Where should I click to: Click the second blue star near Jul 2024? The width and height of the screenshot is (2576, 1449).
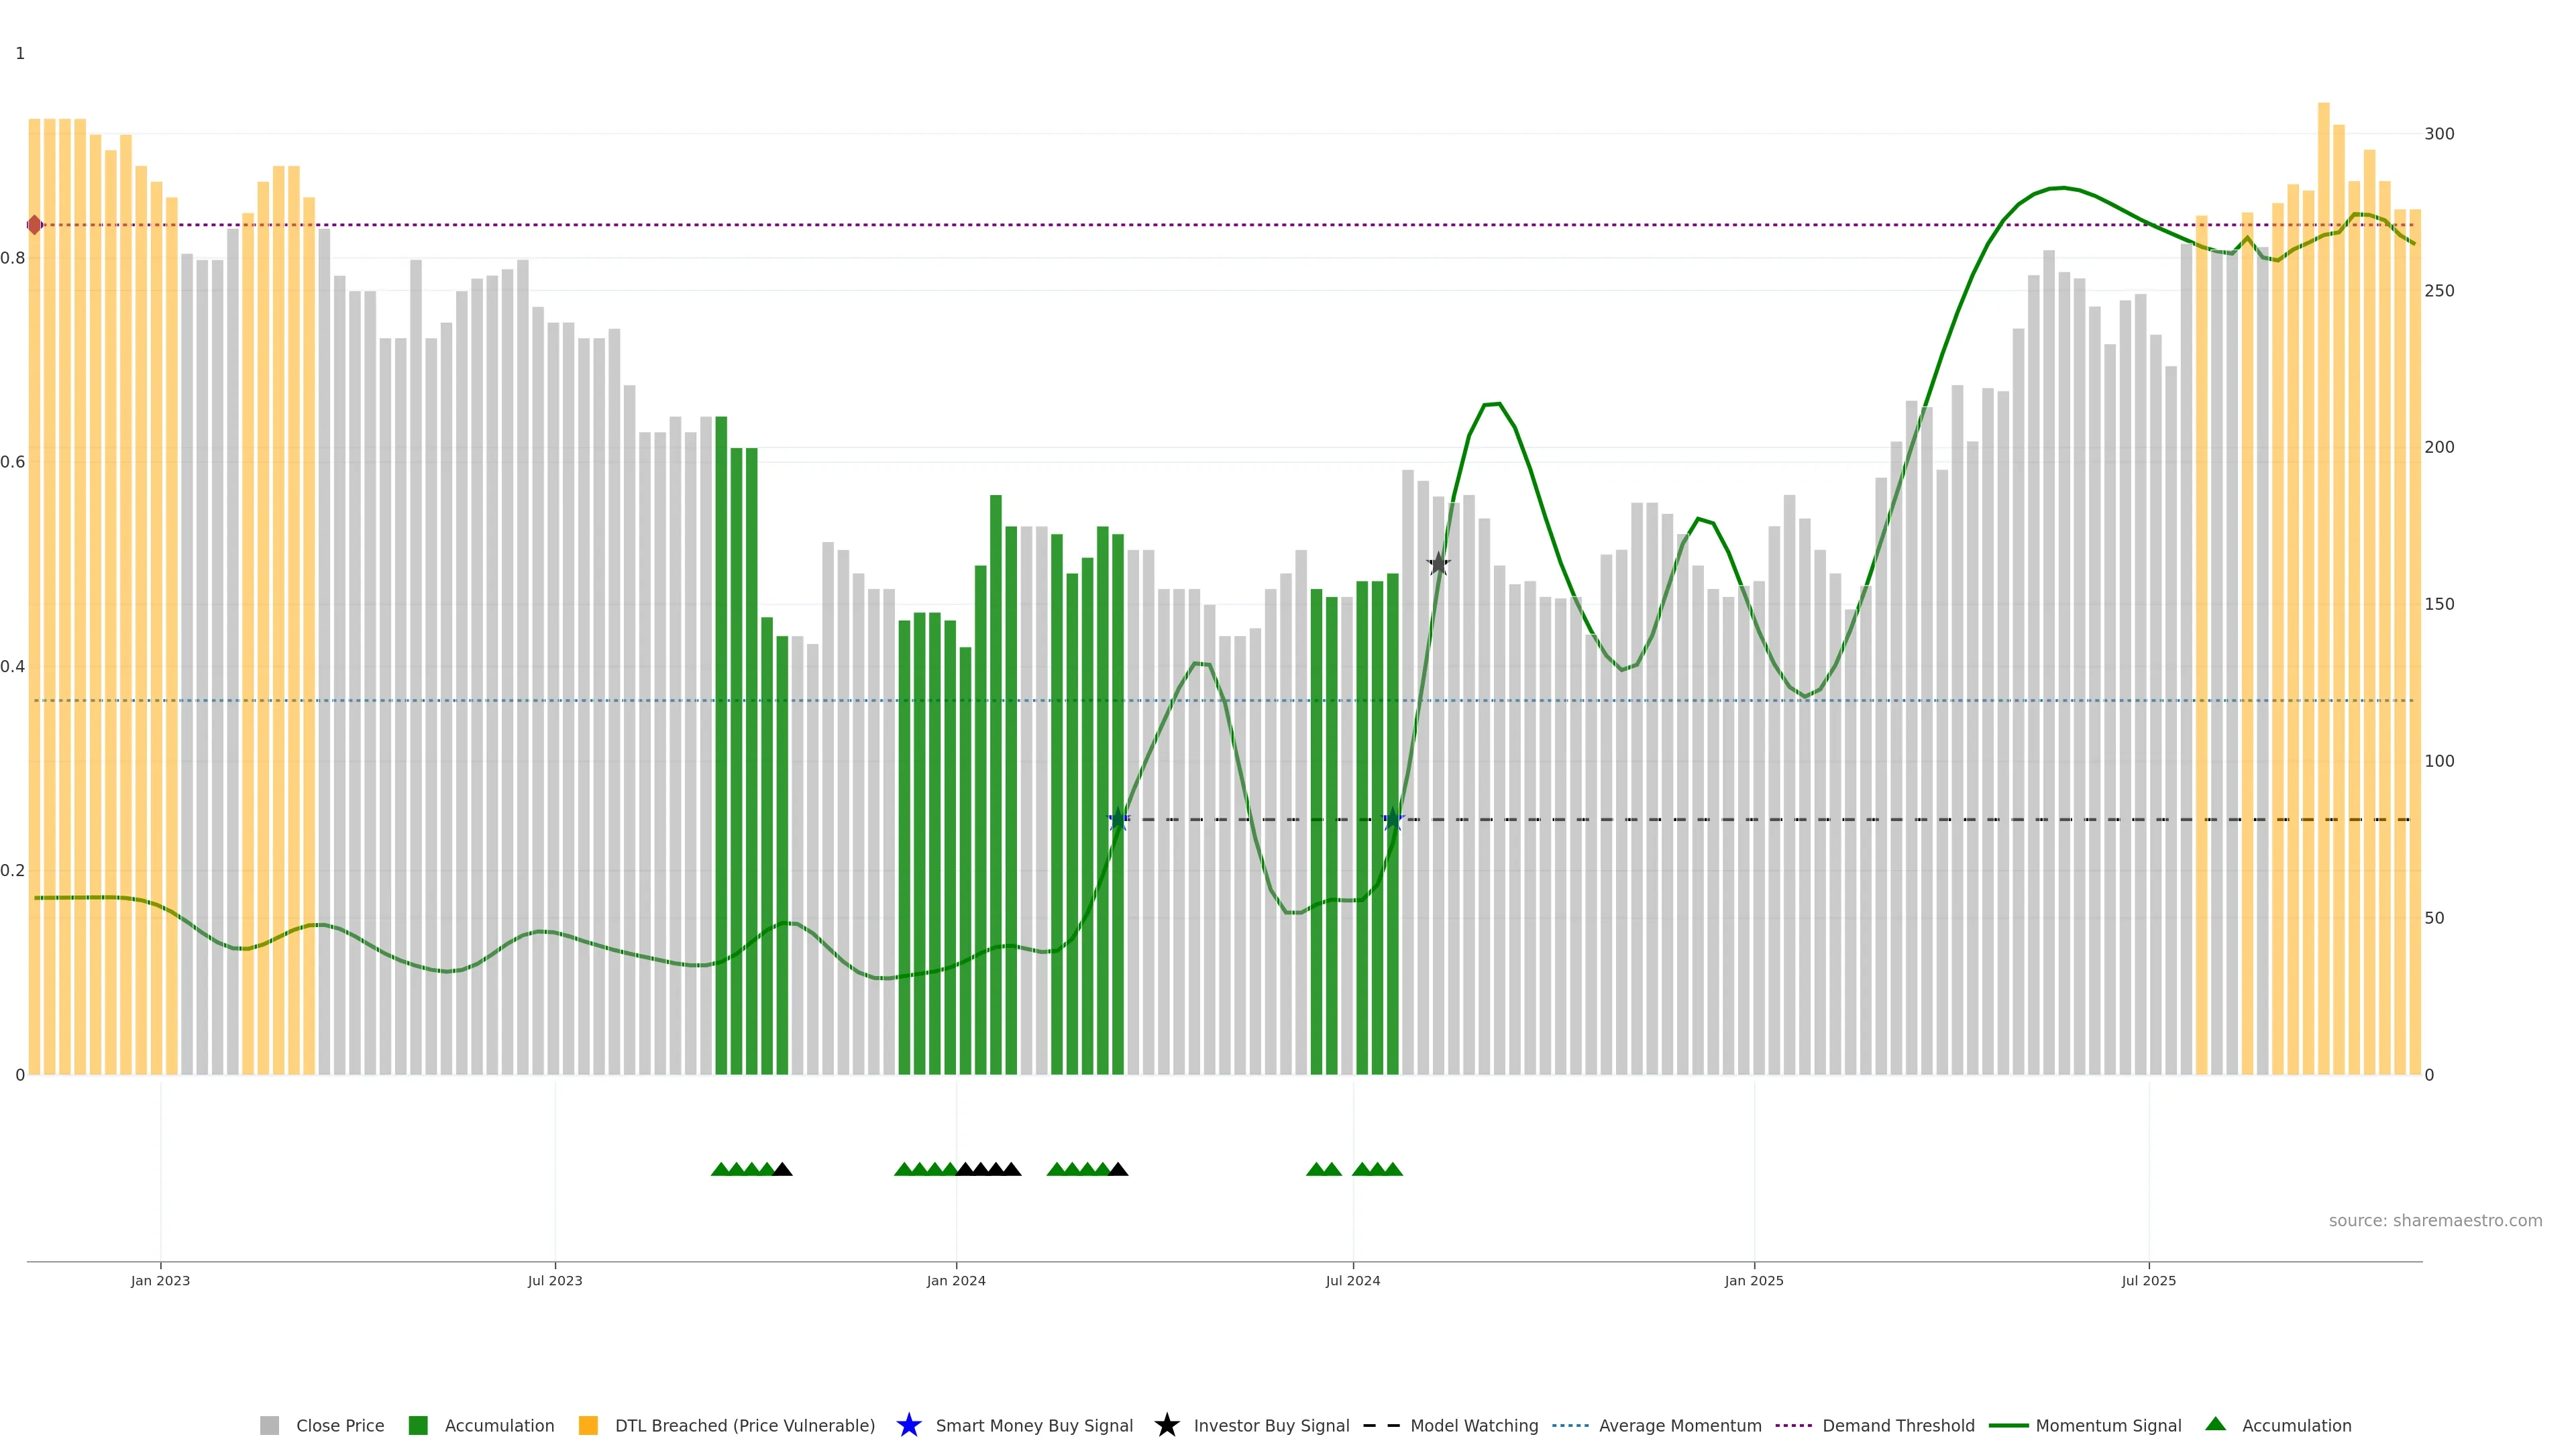pos(1393,820)
